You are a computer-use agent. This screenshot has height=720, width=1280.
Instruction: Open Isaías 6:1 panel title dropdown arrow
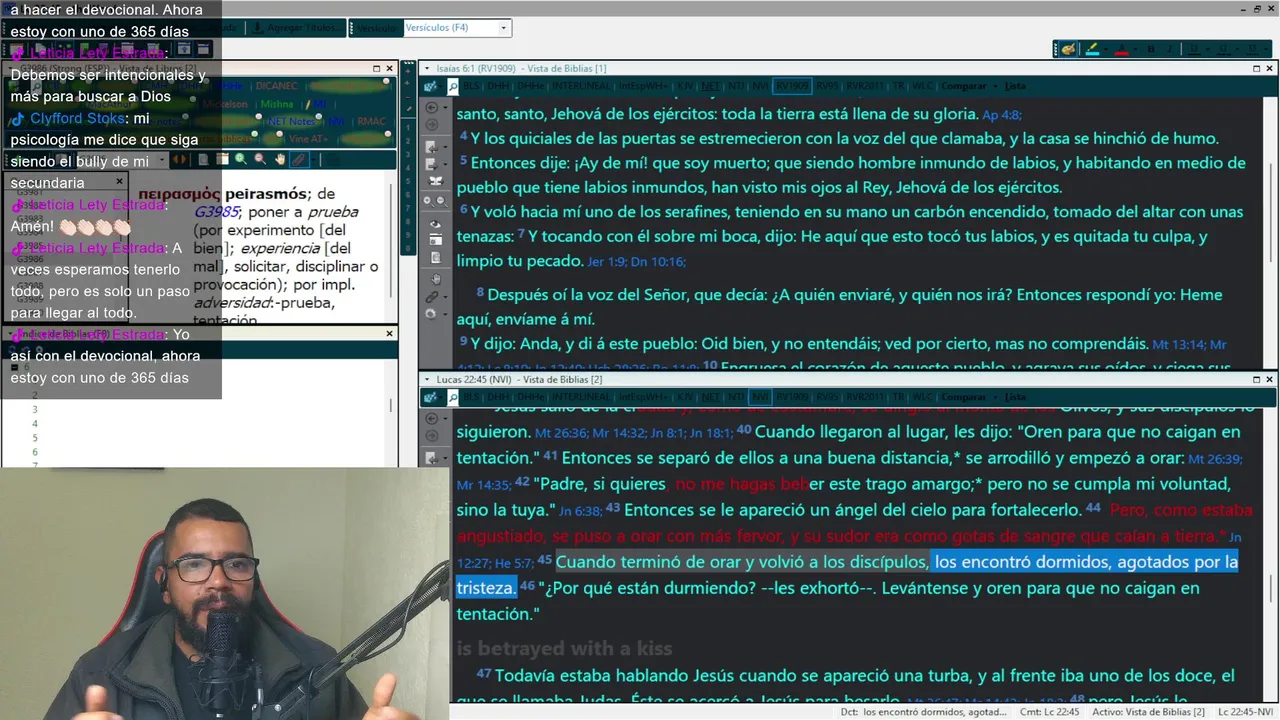pyautogui.click(x=427, y=69)
